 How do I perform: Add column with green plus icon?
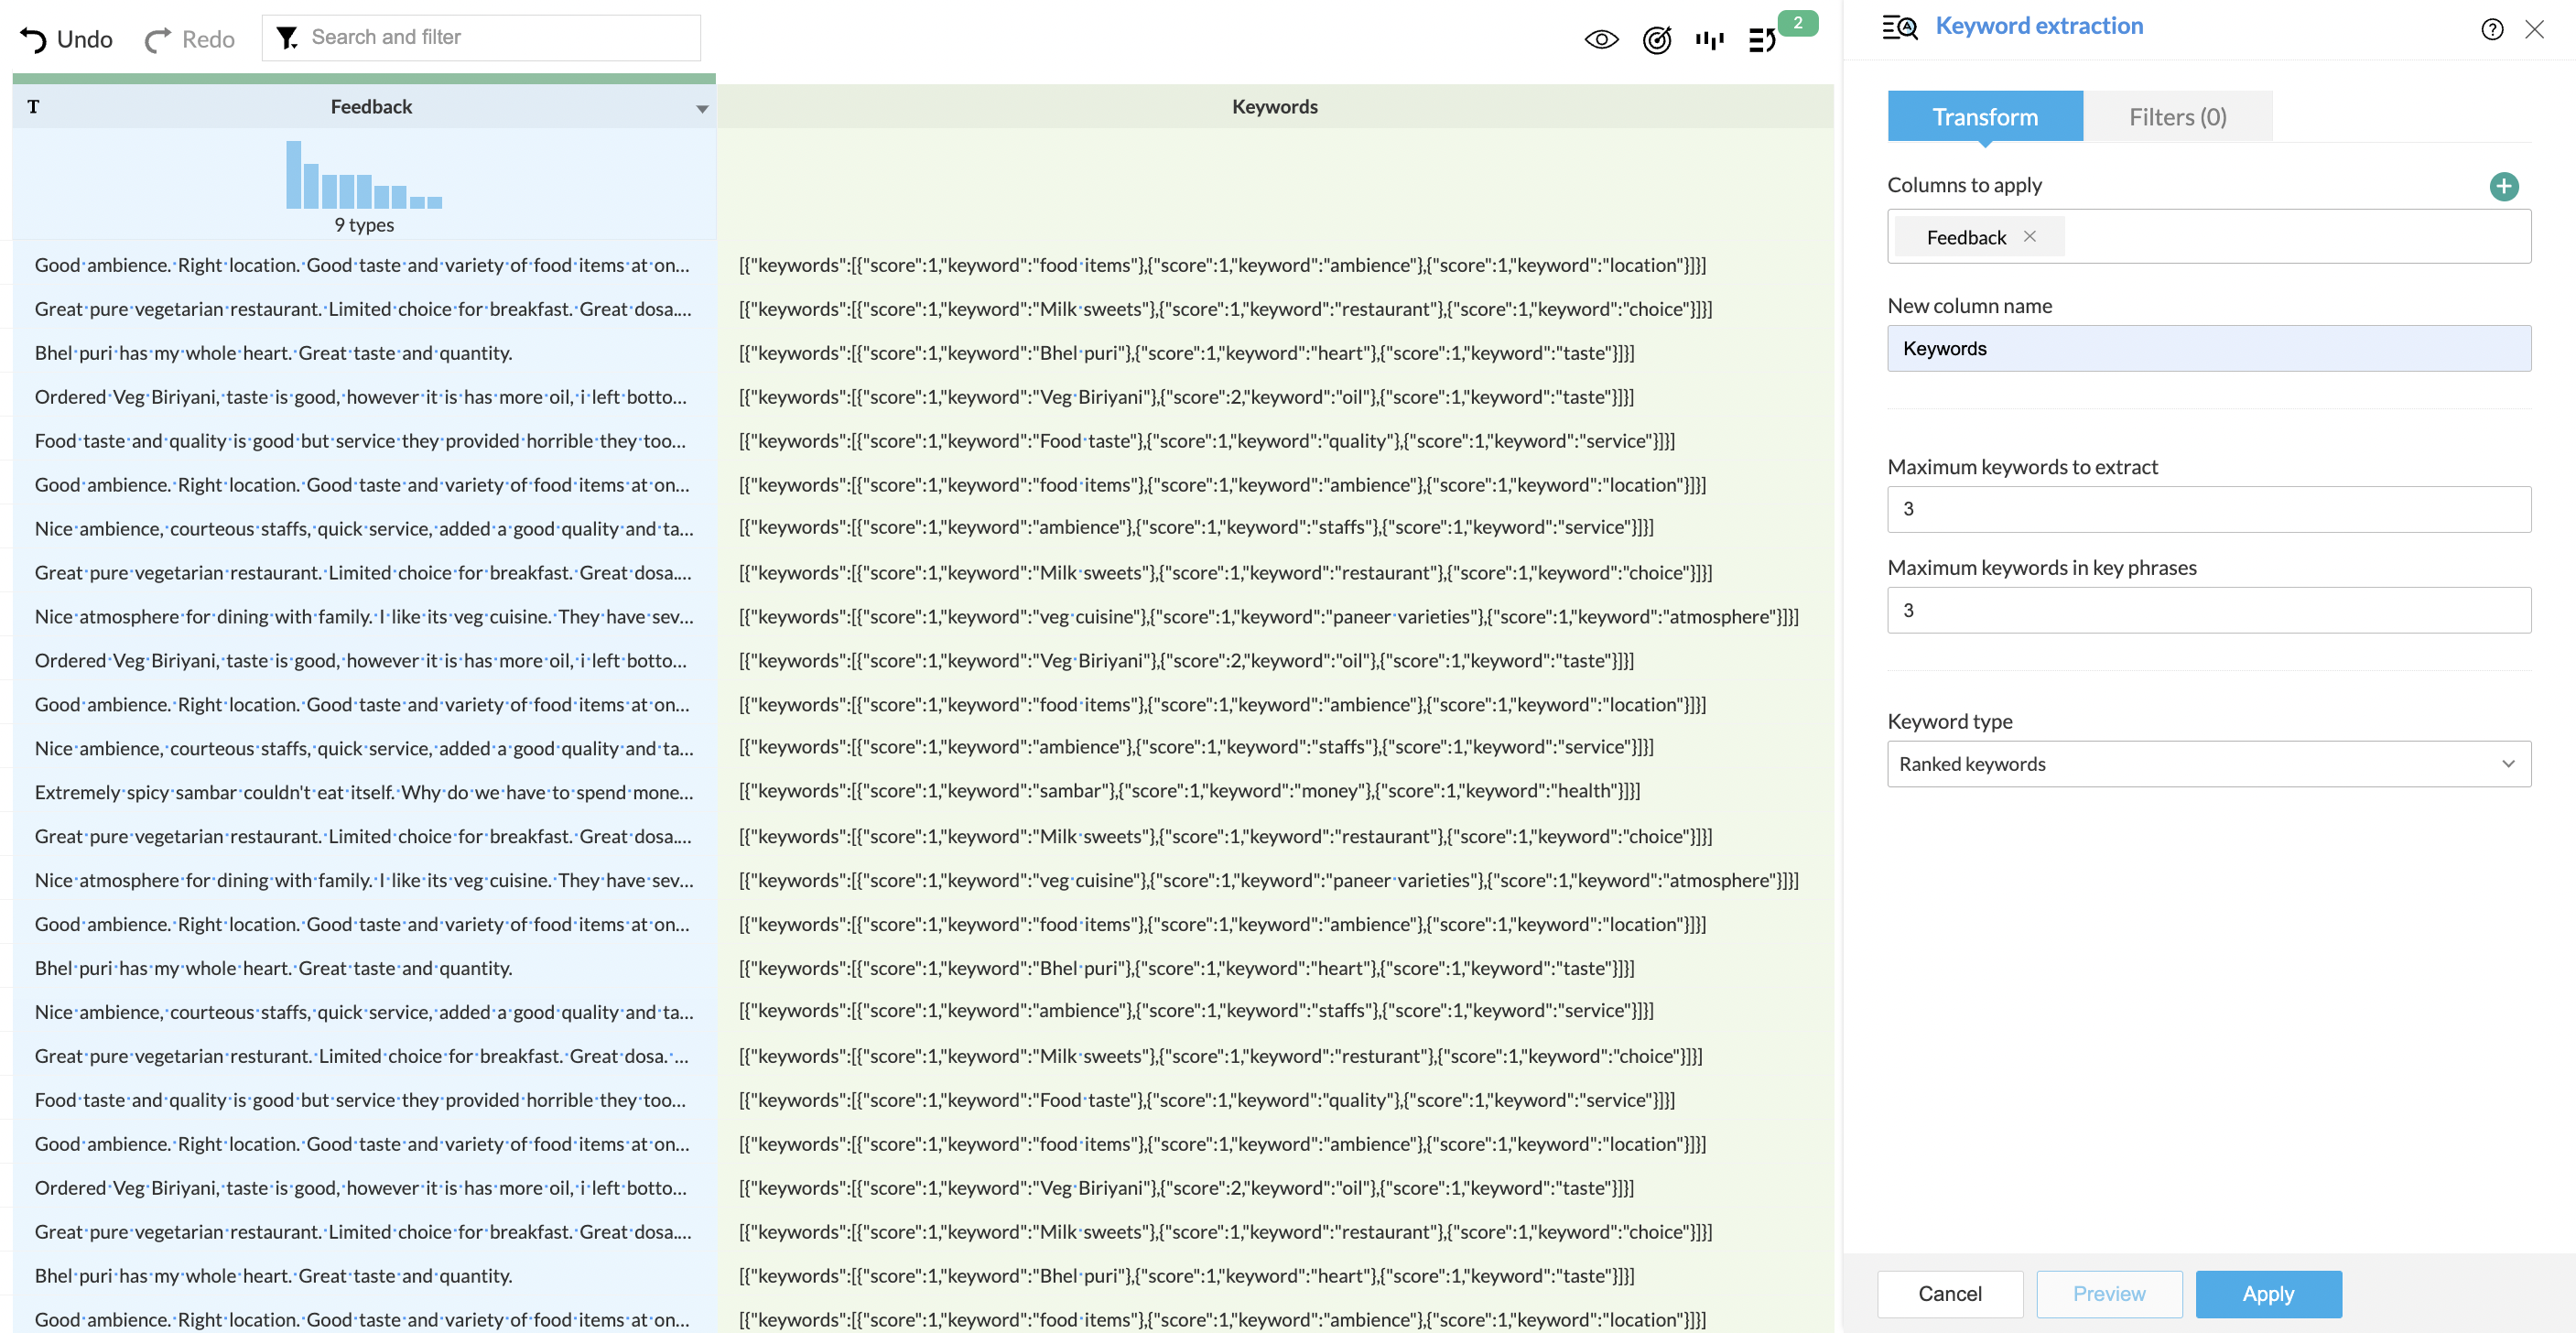pos(2504,186)
